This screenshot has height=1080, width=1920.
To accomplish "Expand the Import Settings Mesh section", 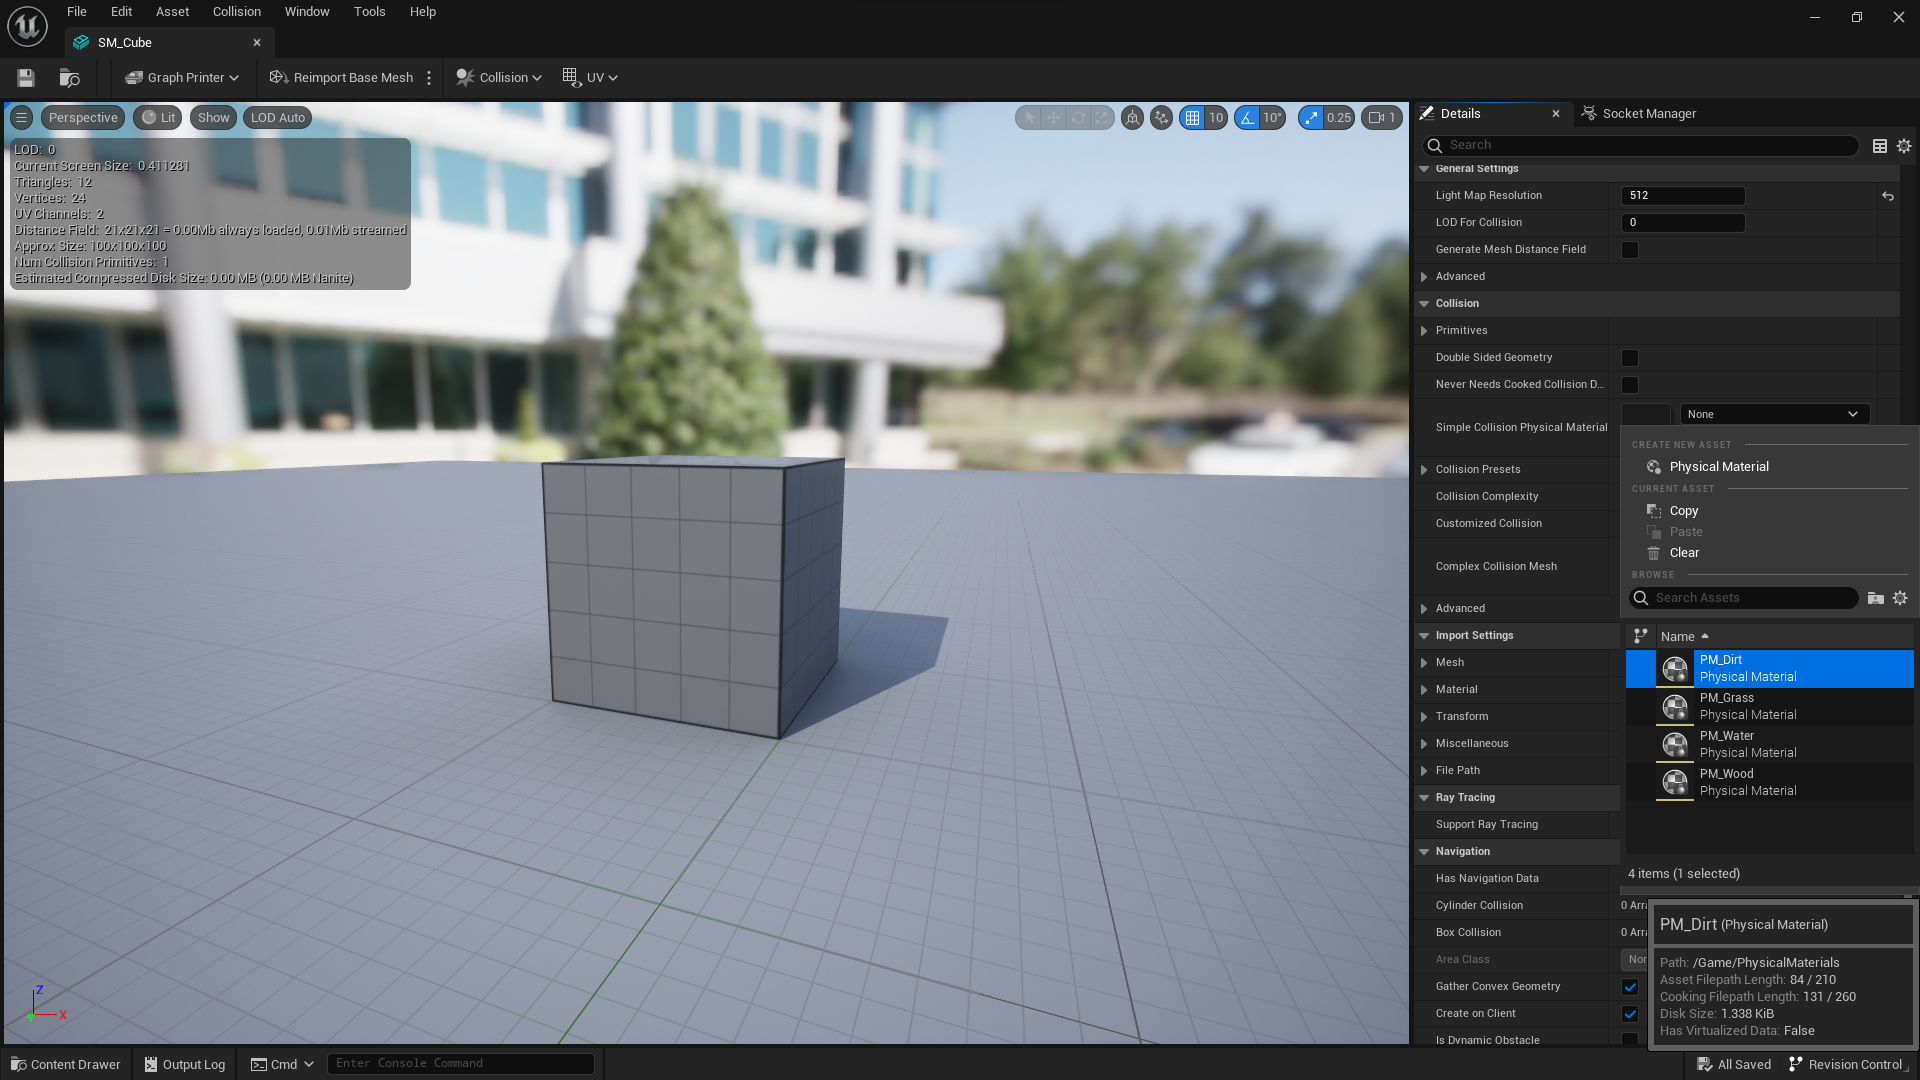I will [1425, 662].
